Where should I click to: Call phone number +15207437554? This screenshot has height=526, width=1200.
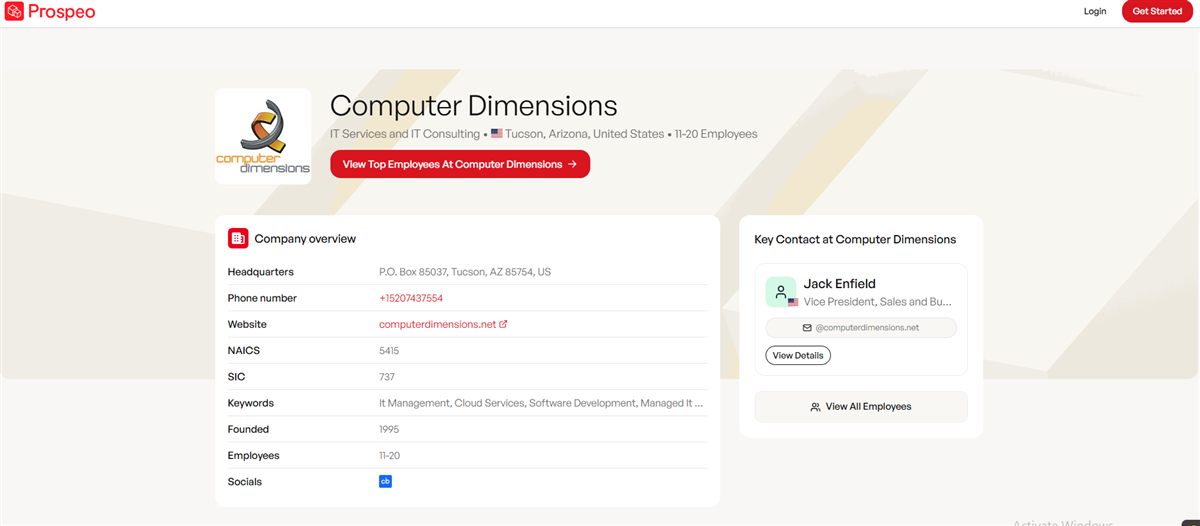coord(411,298)
